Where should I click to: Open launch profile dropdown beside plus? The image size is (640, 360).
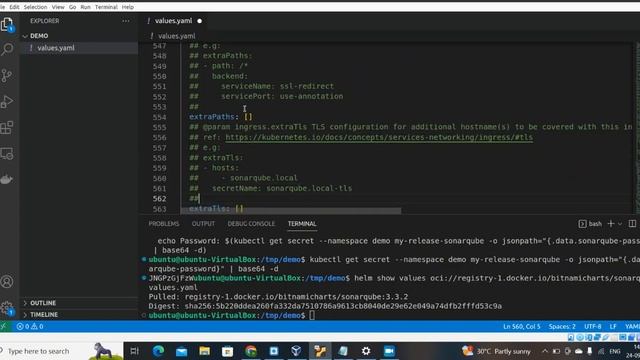click(620, 224)
